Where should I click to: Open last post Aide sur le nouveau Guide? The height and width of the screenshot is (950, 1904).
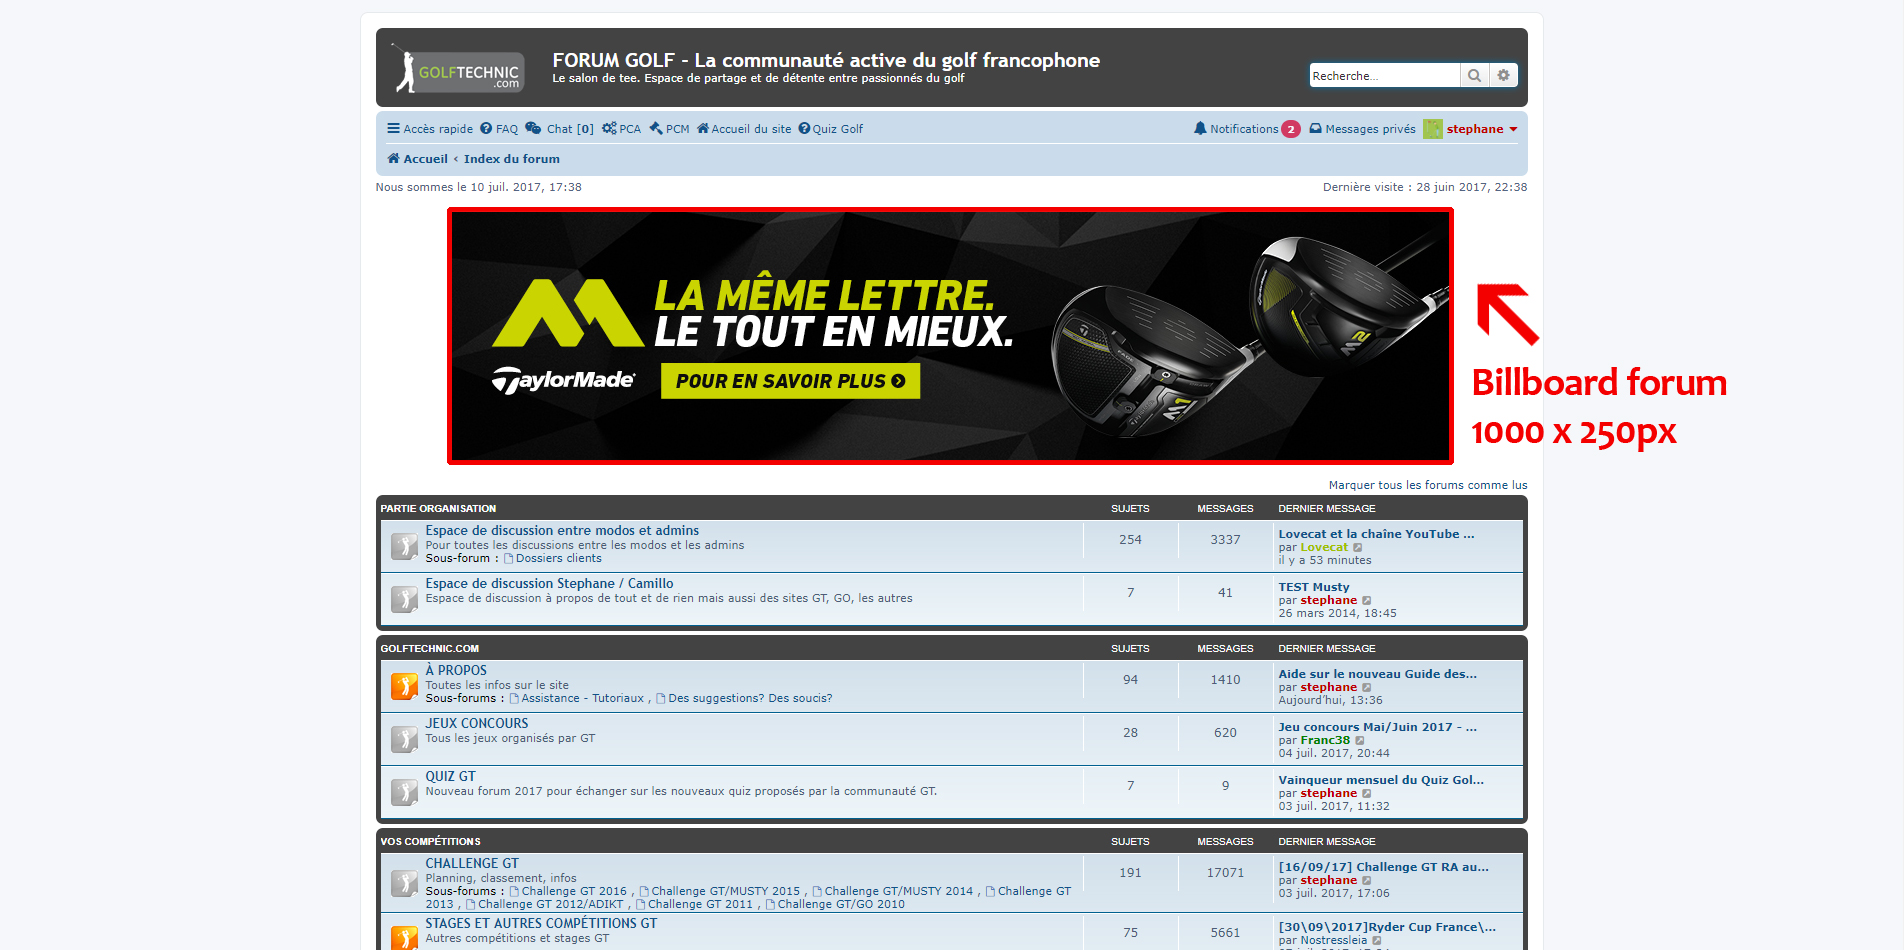pyautogui.click(x=1378, y=674)
